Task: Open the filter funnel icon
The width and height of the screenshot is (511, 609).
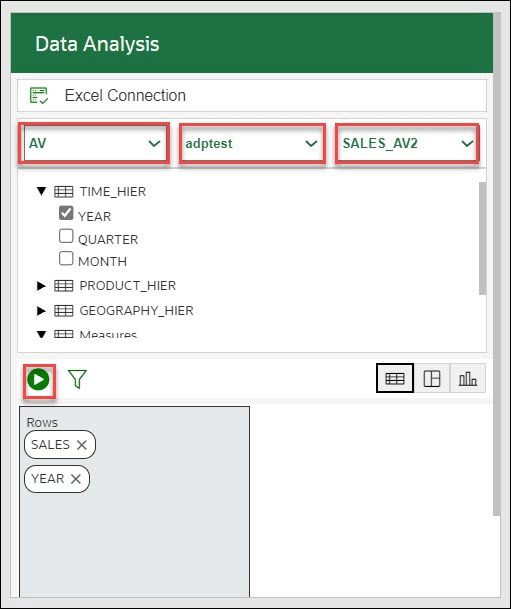Action: 77,379
